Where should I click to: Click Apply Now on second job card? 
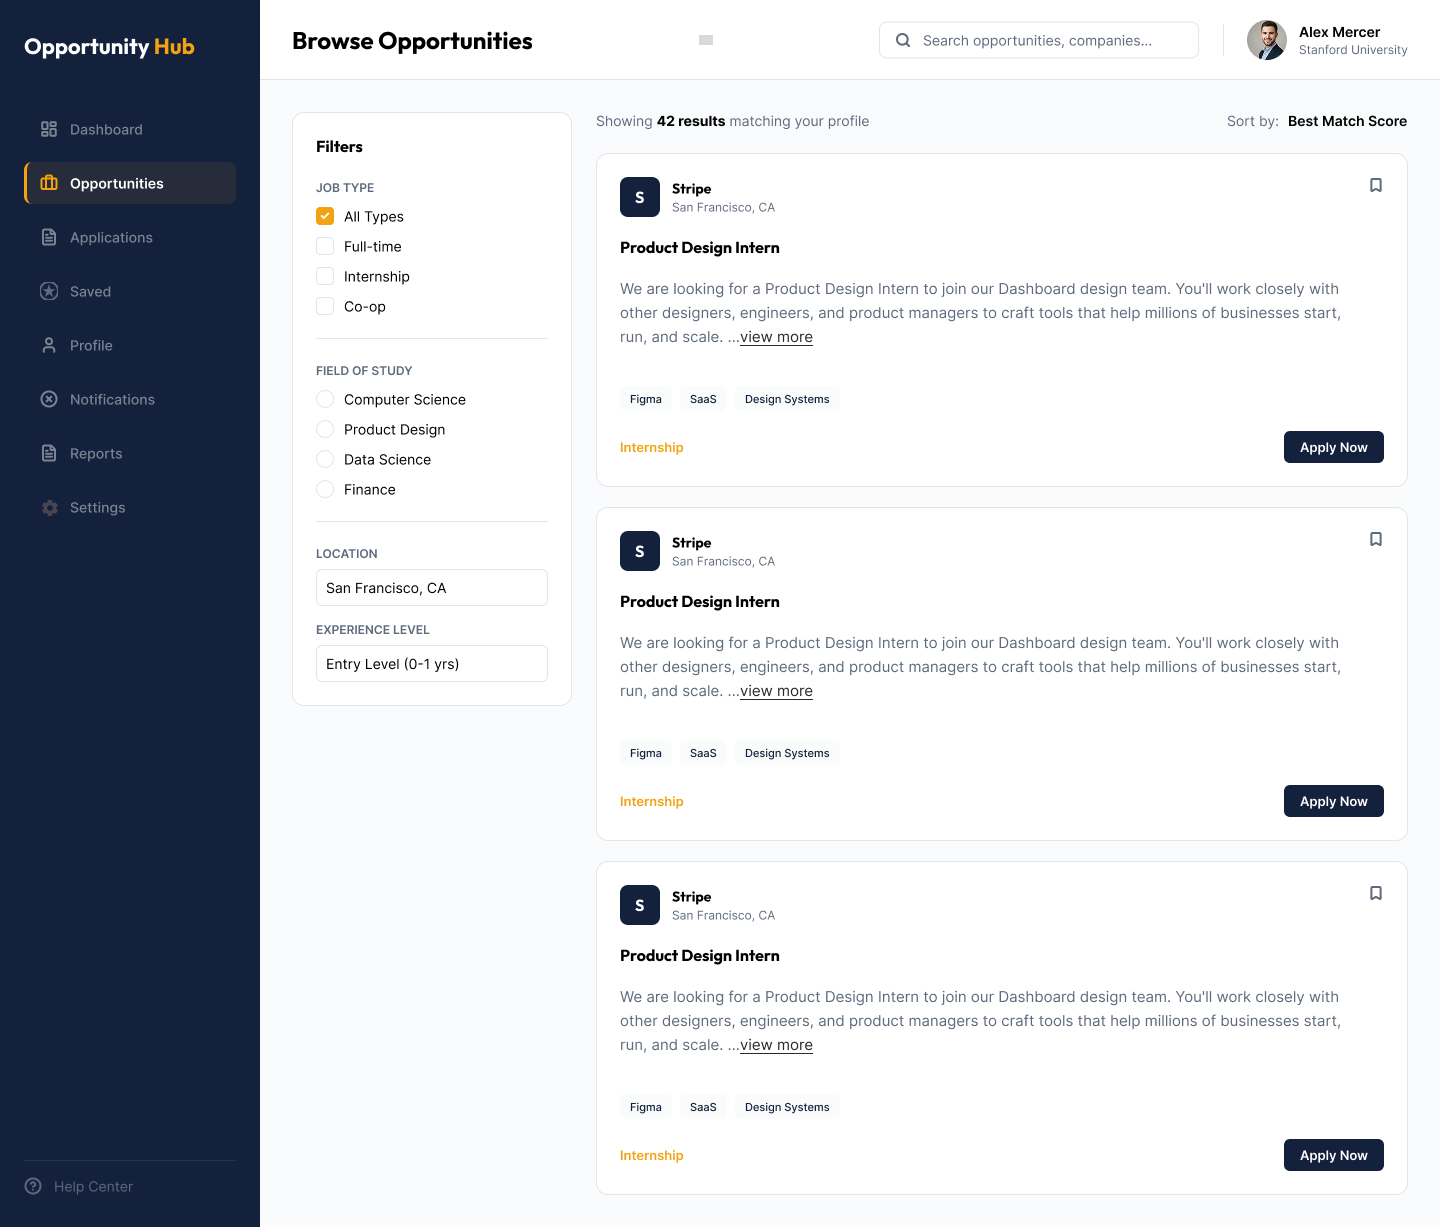click(1334, 801)
